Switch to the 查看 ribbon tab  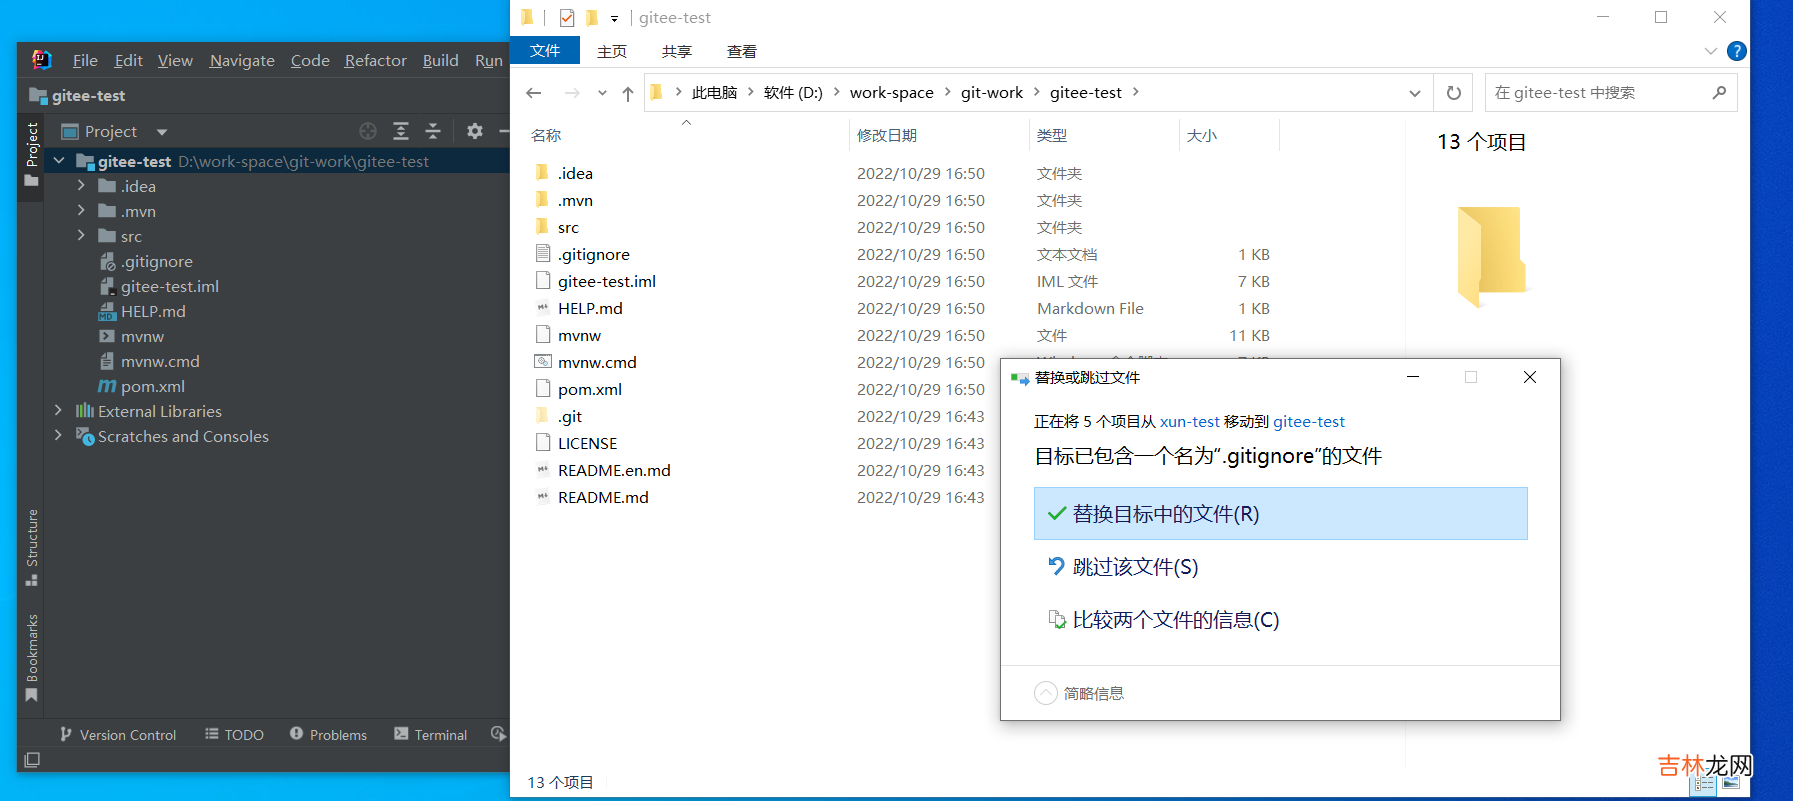(742, 52)
